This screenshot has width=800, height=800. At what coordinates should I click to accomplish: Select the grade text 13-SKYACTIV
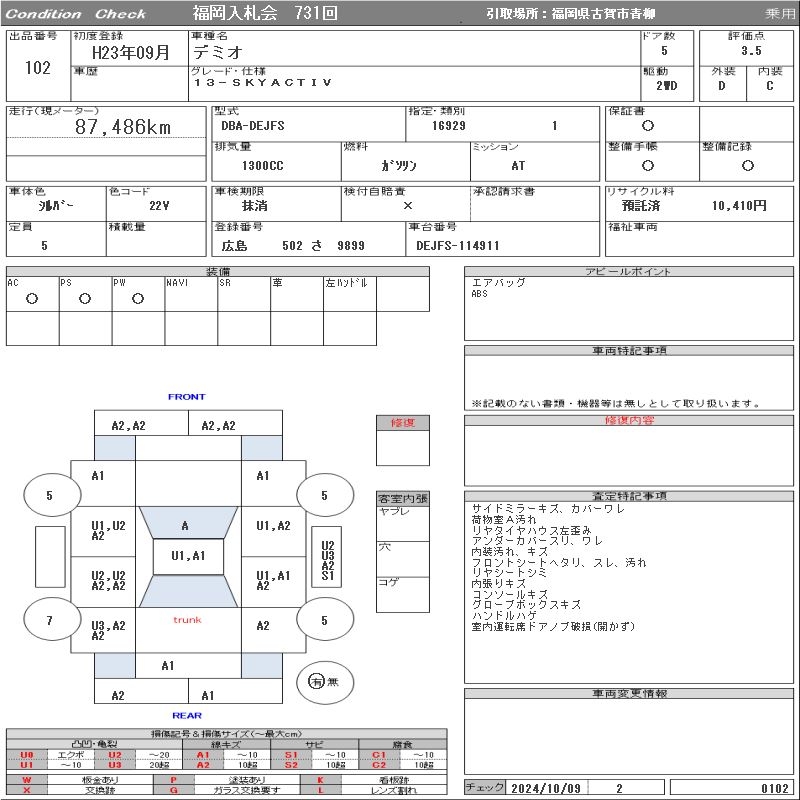pyautogui.click(x=263, y=82)
